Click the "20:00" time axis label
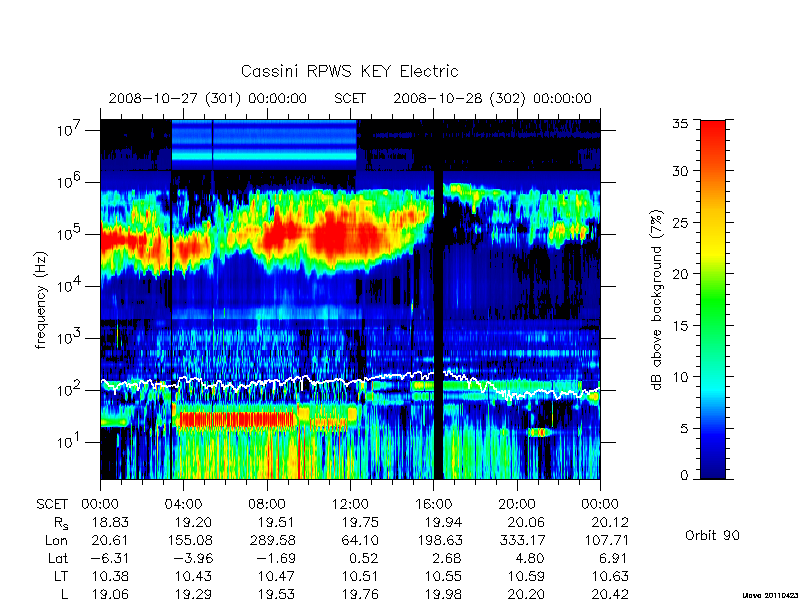 point(517,504)
